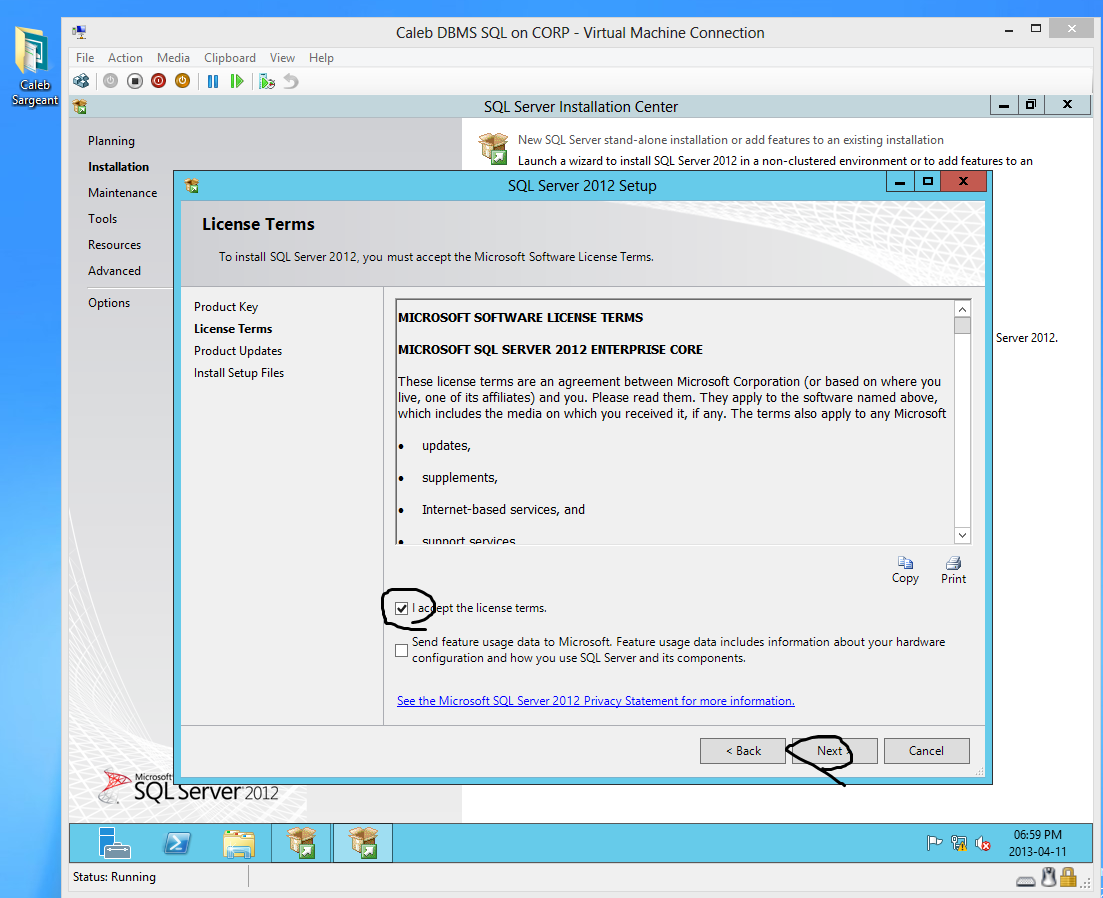Click Ctrl+Alt+Del icon in VM toolbar
This screenshot has width=1103, height=898.
click(82, 82)
